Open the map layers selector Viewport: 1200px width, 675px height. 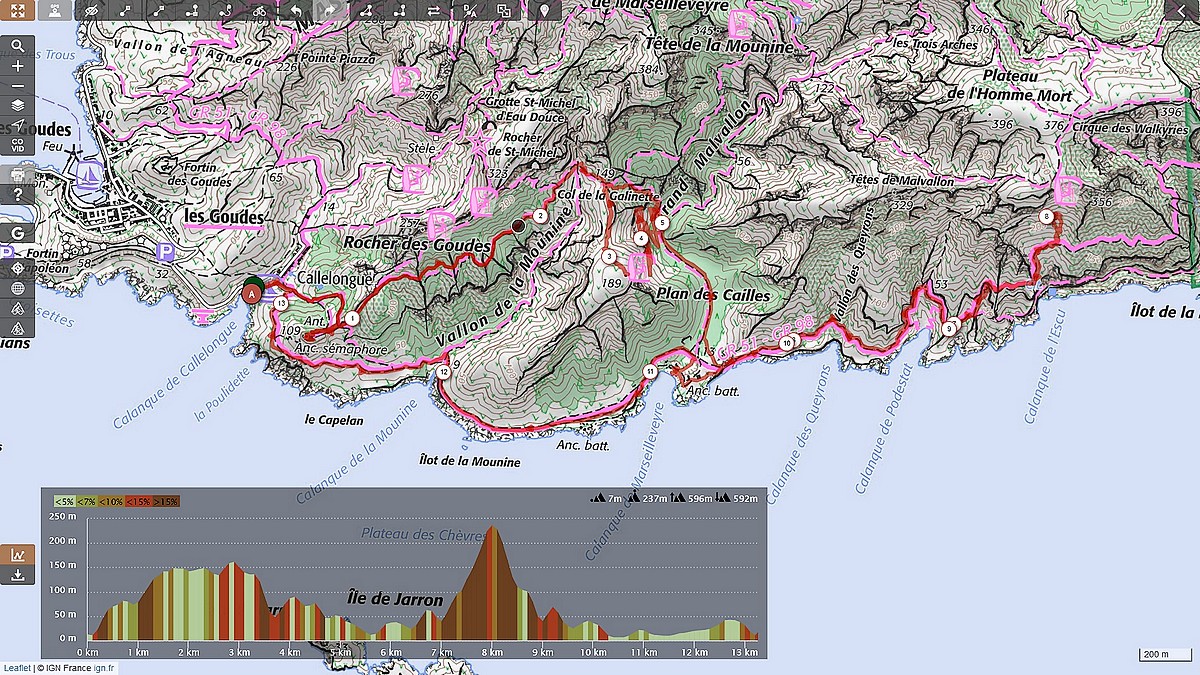tap(18, 104)
